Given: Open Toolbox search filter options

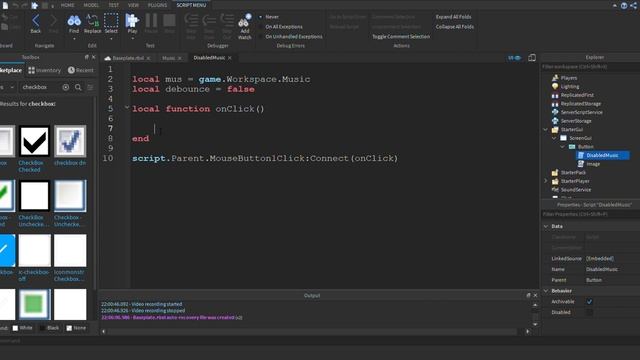Looking at the screenshot, I should coord(90,87).
